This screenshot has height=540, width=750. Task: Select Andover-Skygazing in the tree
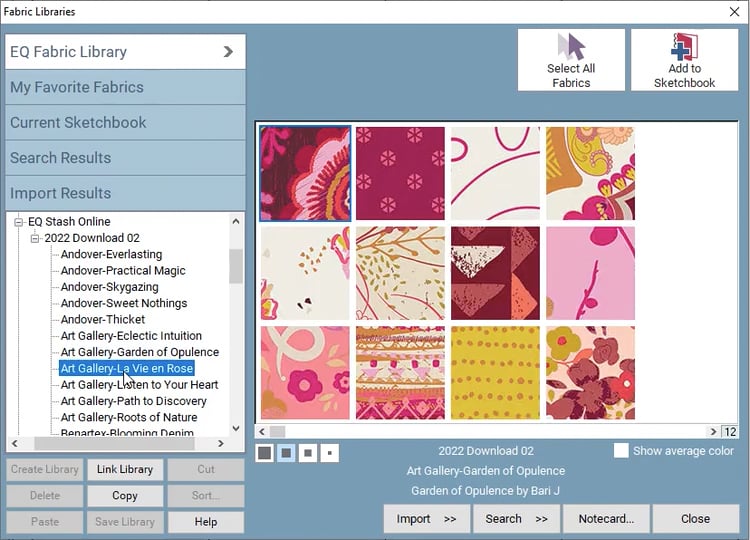coord(110,287)
